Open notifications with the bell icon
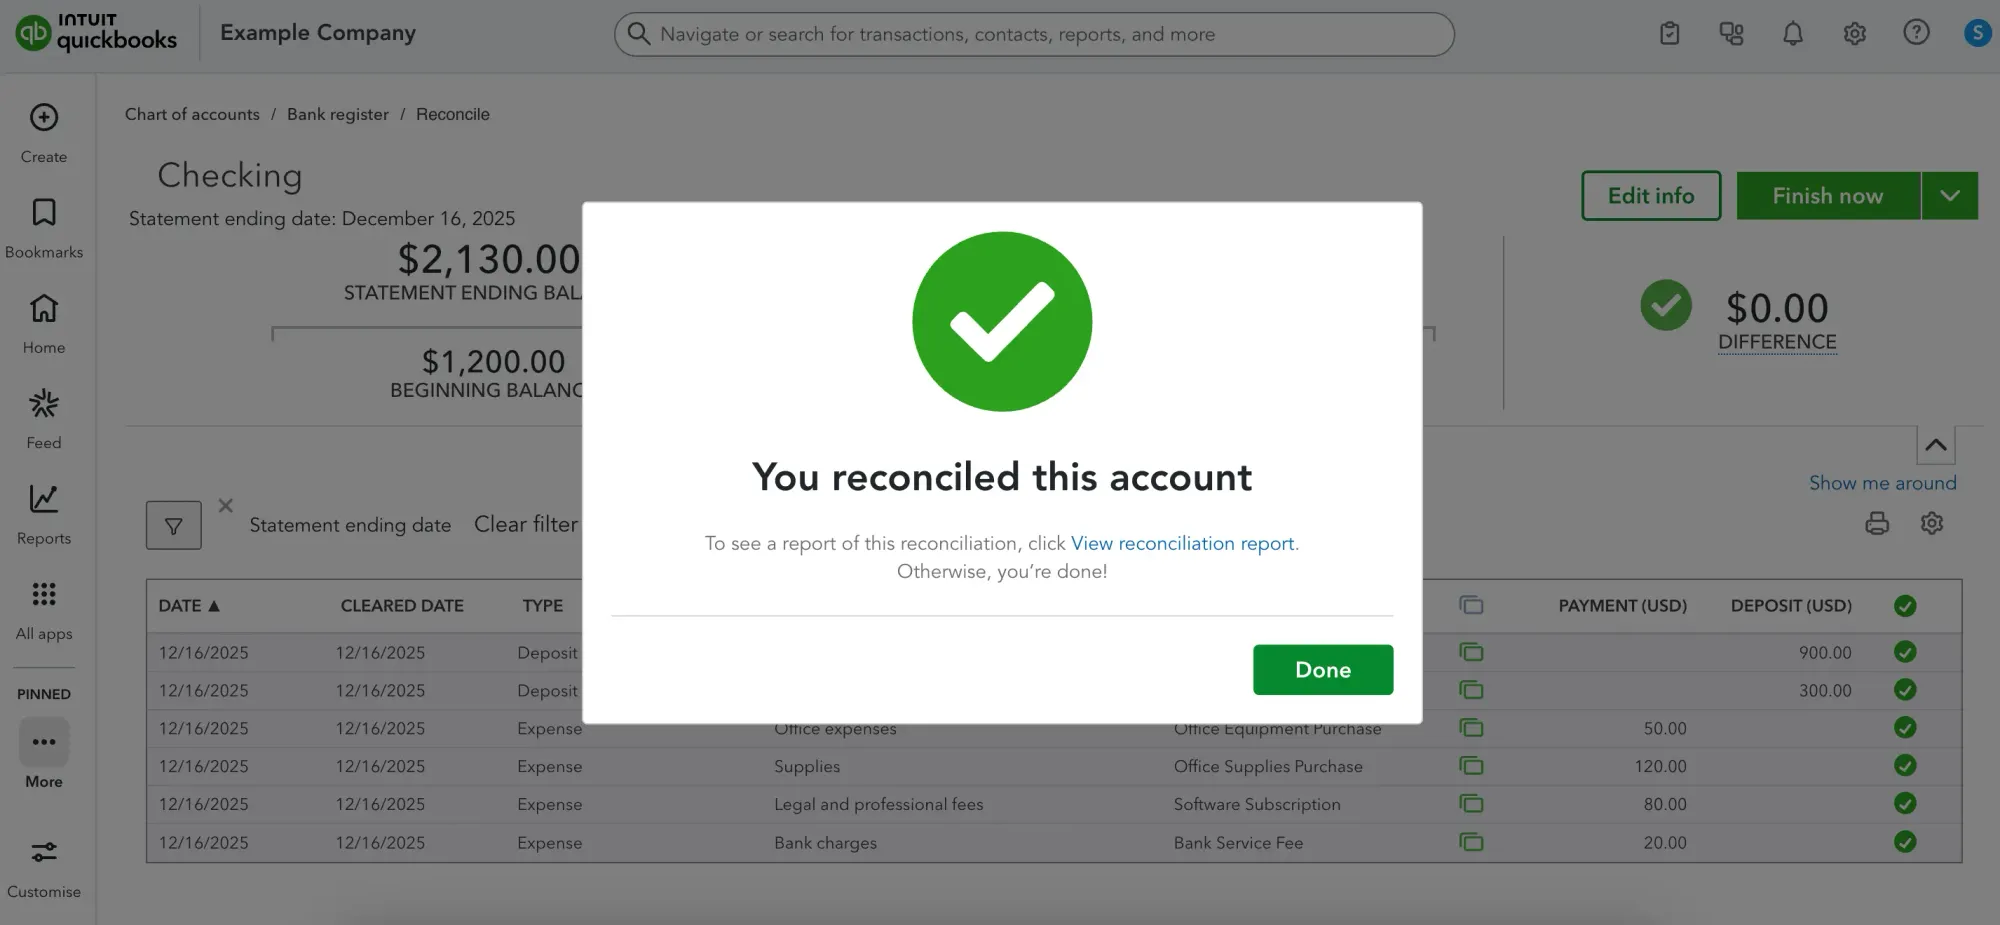 tap(1793, 33)
